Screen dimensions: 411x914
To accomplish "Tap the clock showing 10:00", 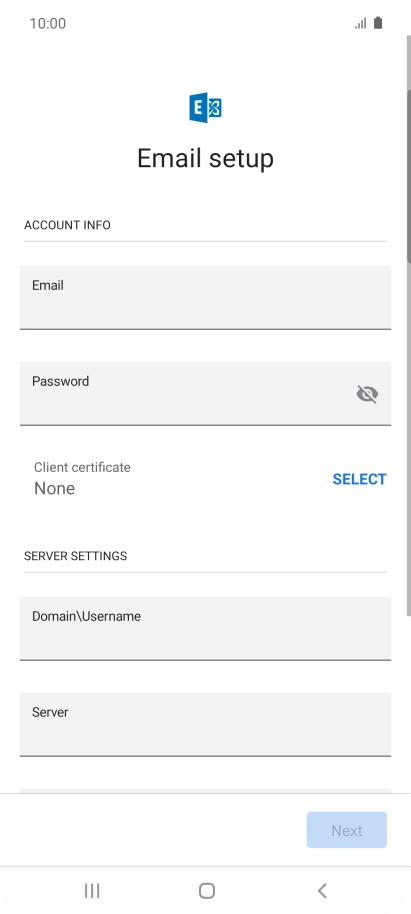I will tap(48, 23).
